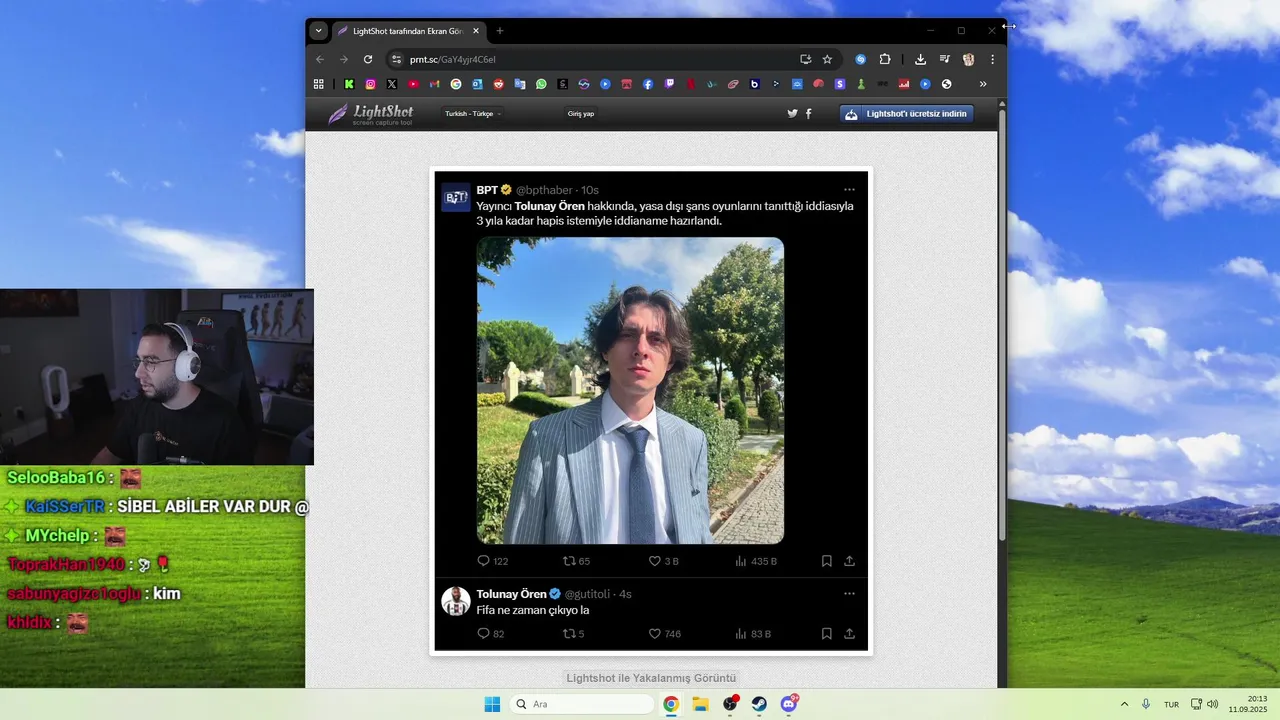Open the WhatsApp bookmark
The image size is (1280, 720).
pyautogui.click(x=541, y=84)
